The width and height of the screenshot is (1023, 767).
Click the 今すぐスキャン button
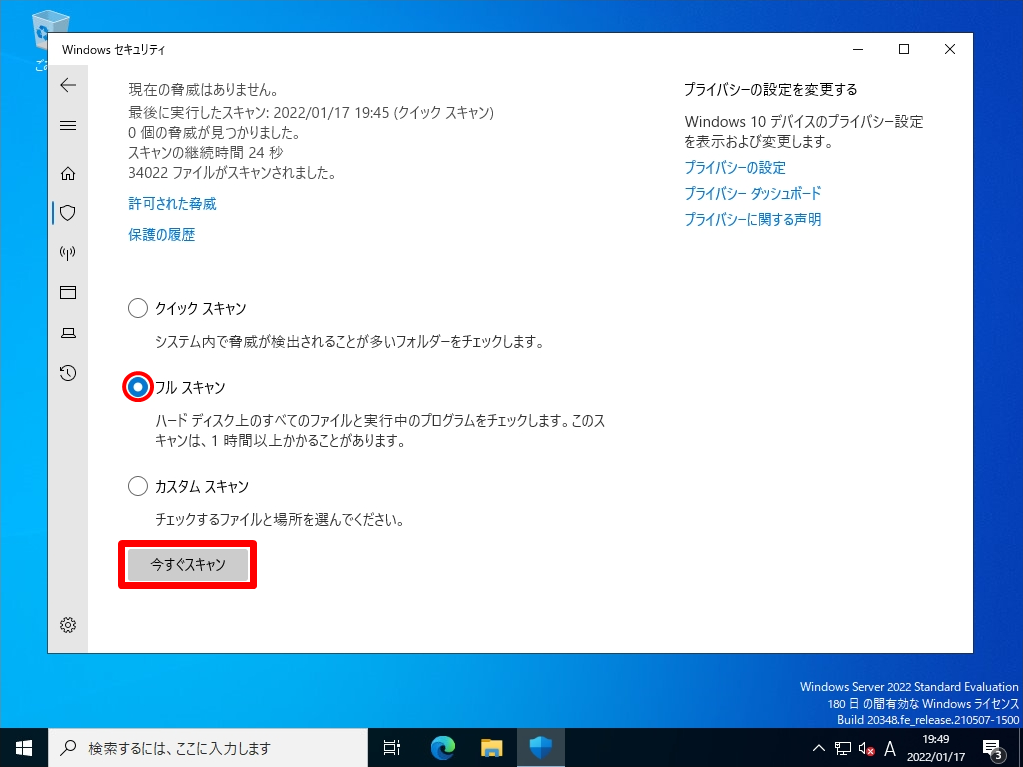click(188, 565)
